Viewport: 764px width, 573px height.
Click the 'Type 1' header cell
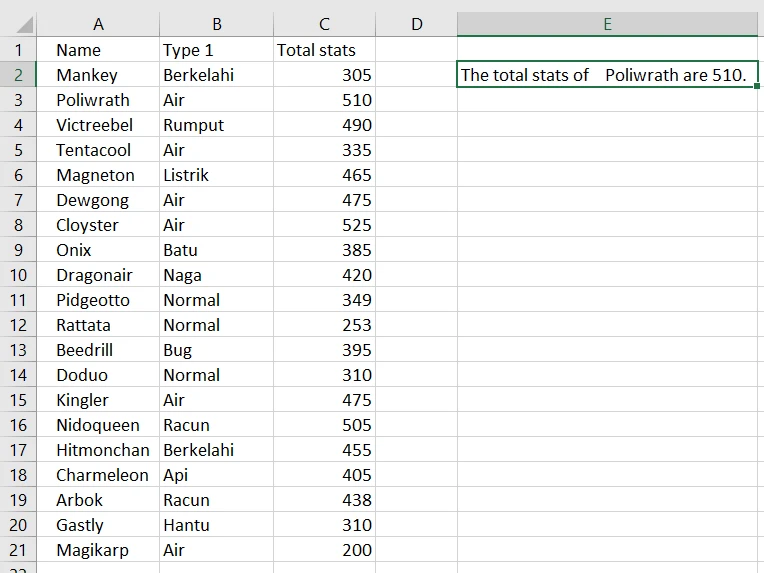tap(216, 50)
